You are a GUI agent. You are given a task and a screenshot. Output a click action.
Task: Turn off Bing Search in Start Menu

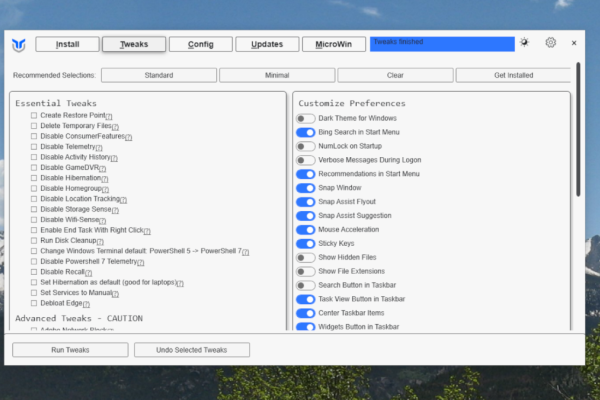305,132
